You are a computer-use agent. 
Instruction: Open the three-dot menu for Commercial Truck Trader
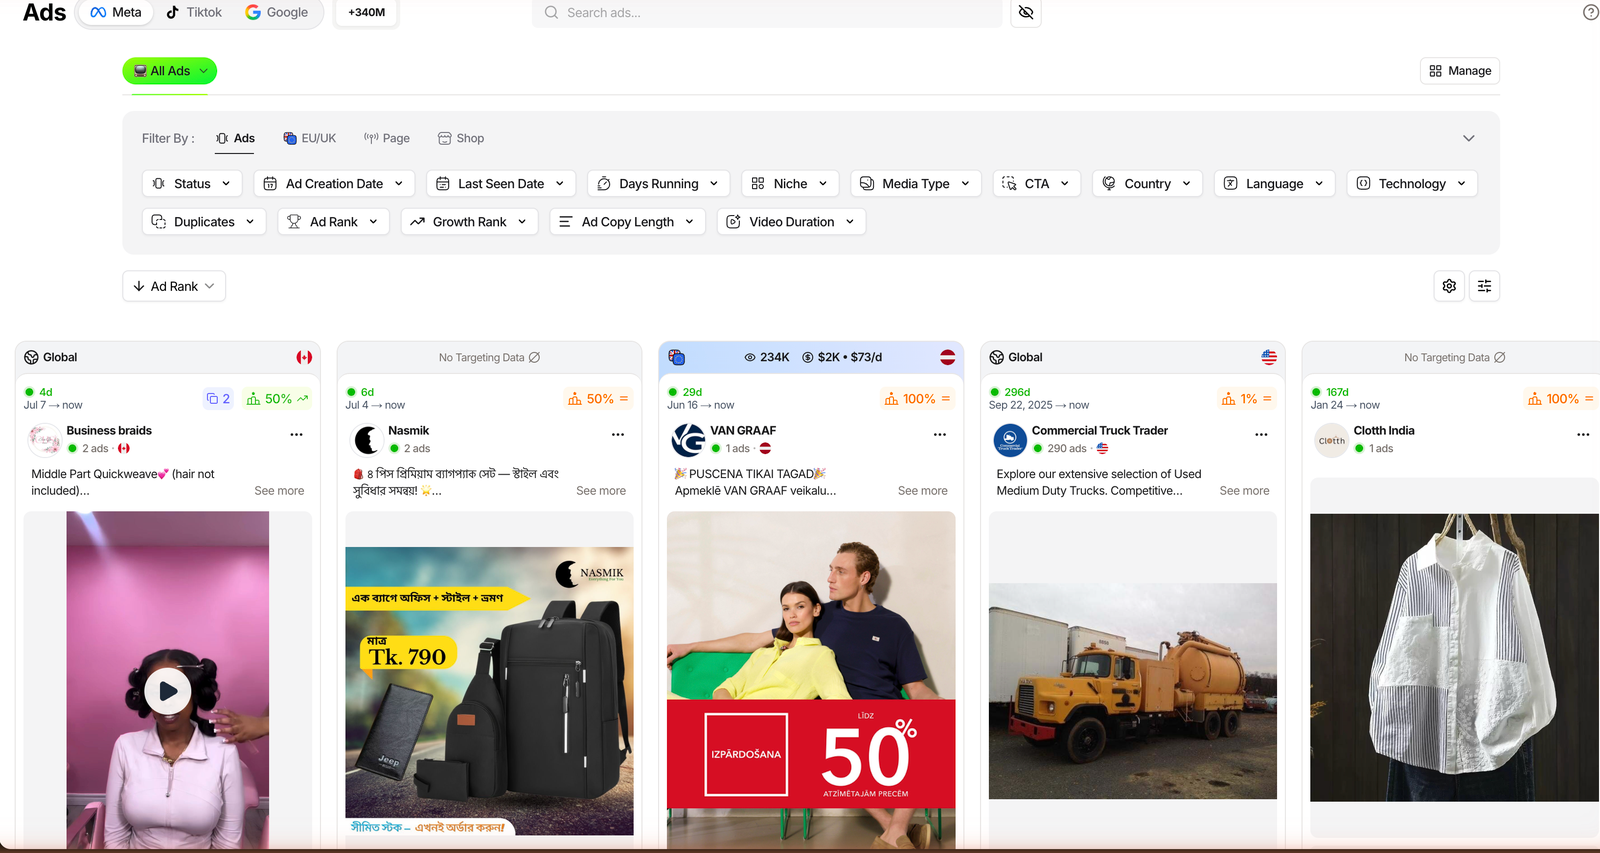pyautogui.click(x=1261, y=435)
